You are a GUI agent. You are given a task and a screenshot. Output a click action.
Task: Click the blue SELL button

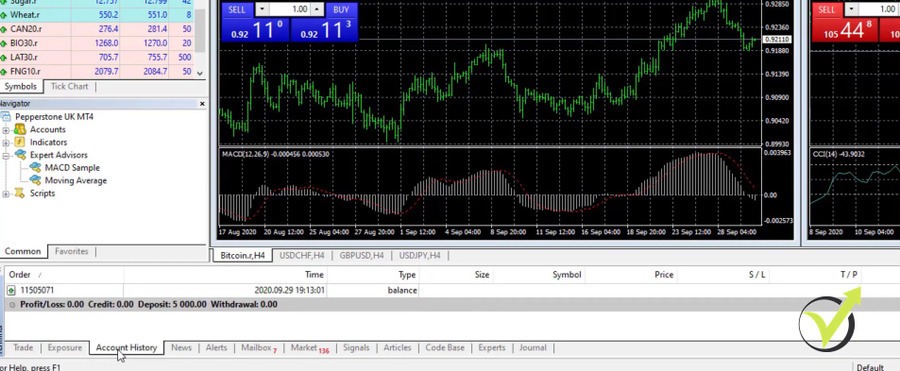236,9
